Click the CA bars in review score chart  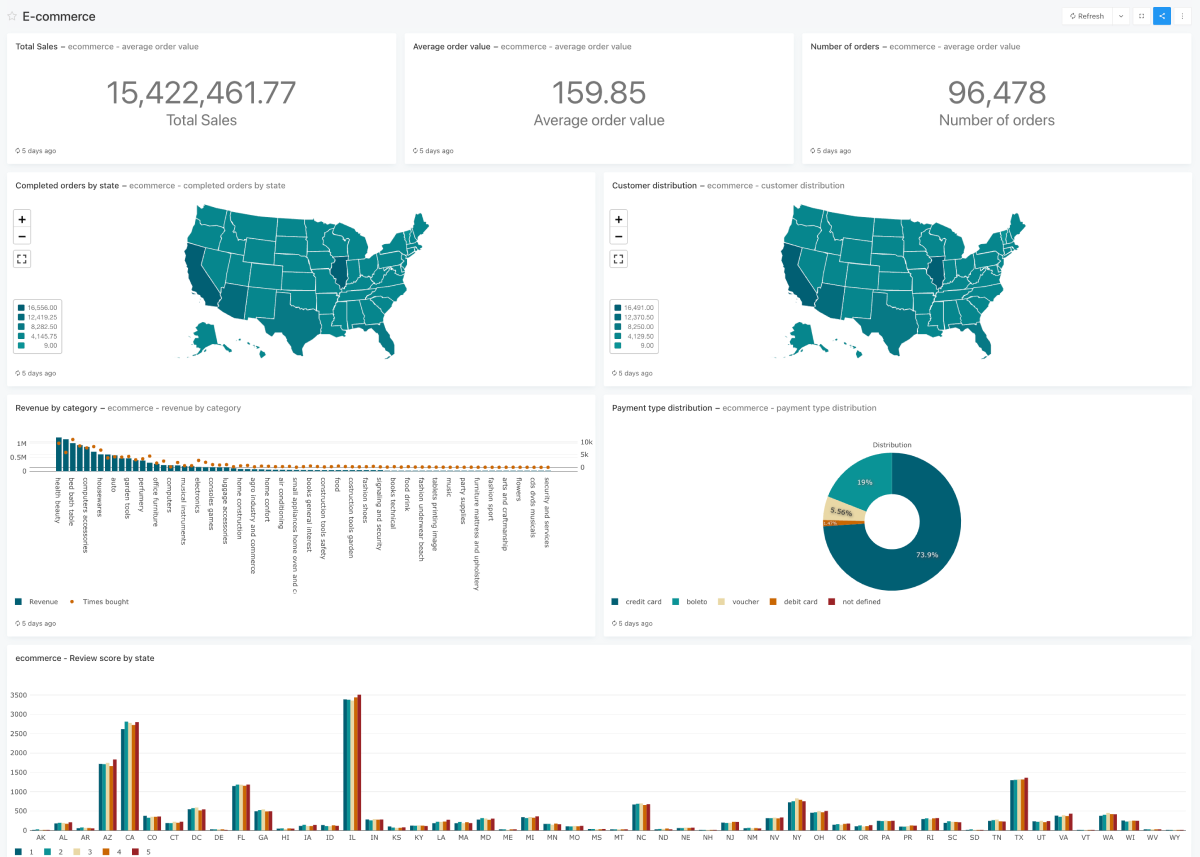click(x=130, y=775)
